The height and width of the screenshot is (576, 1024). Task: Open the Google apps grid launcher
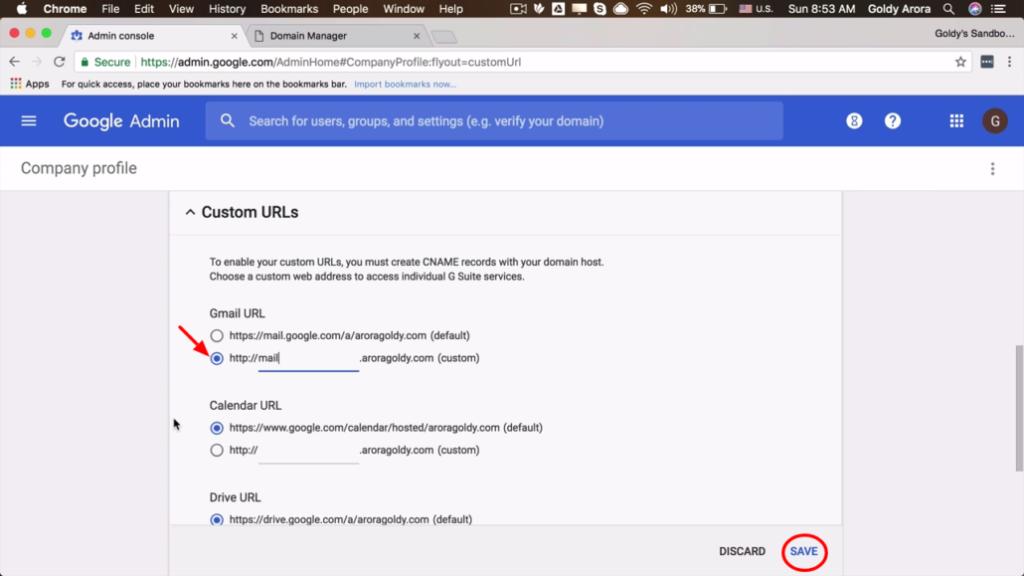coord(956,120)
